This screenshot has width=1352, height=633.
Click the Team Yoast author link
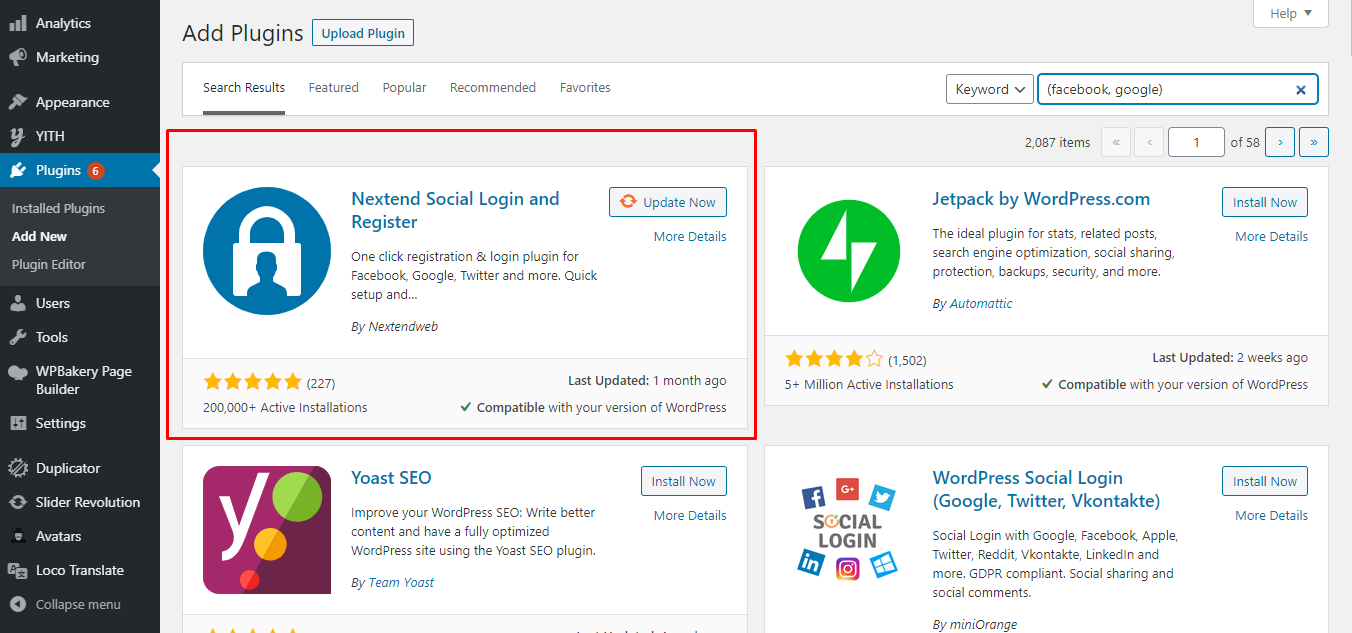click(401, 583)
